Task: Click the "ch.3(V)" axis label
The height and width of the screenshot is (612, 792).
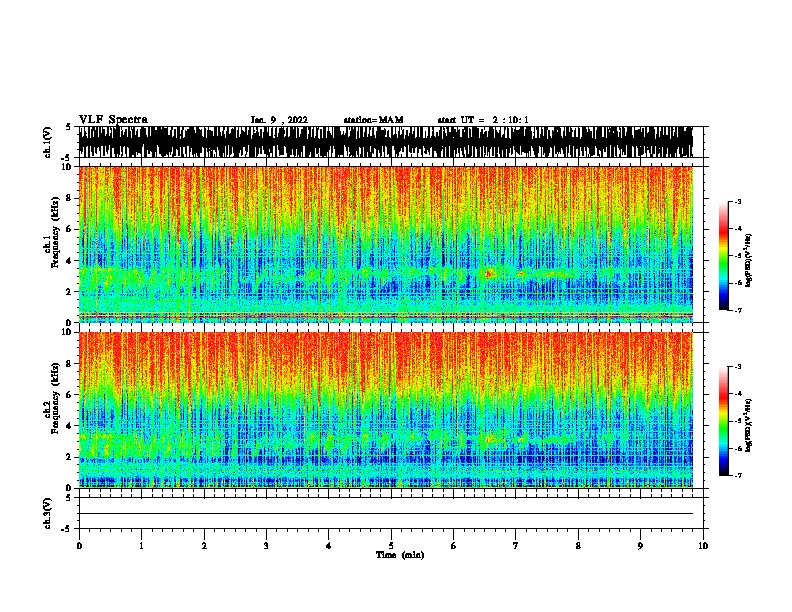Action: tap(48, 513)
